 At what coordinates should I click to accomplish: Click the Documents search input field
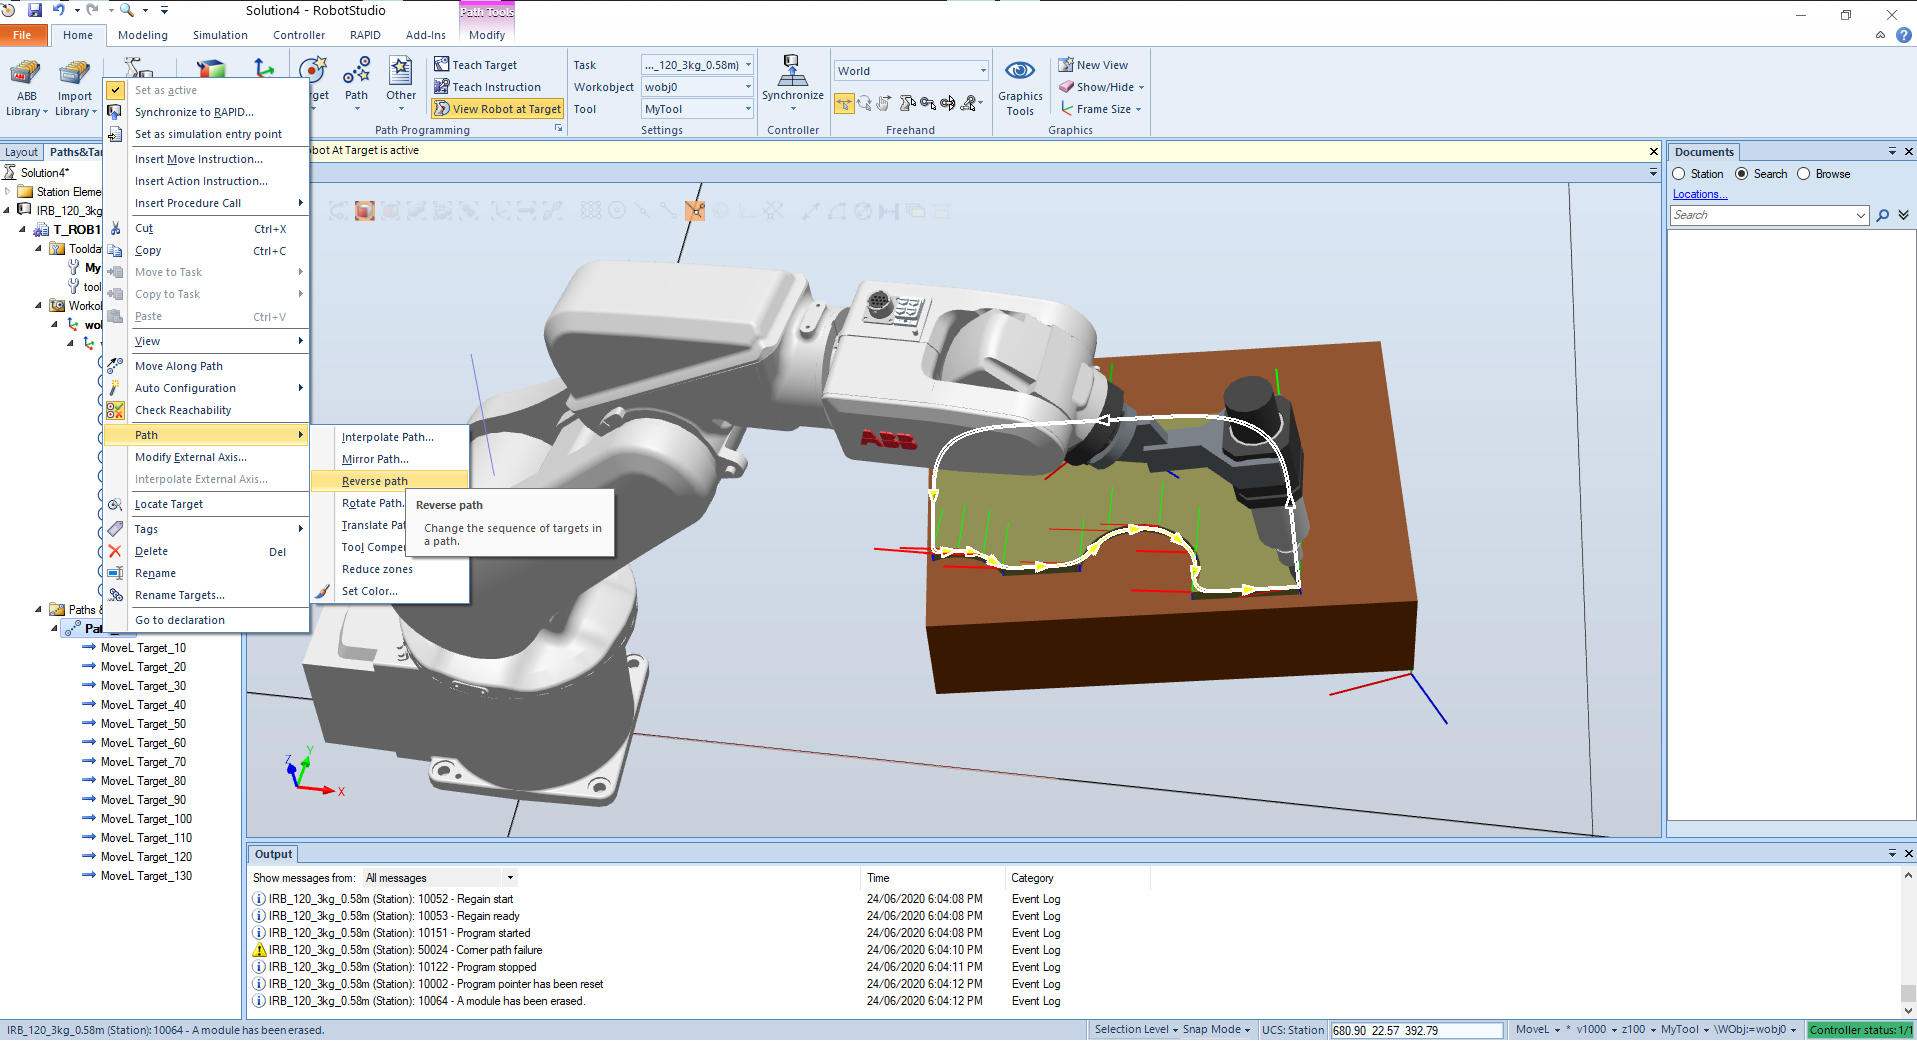(x=1762, y=215)
